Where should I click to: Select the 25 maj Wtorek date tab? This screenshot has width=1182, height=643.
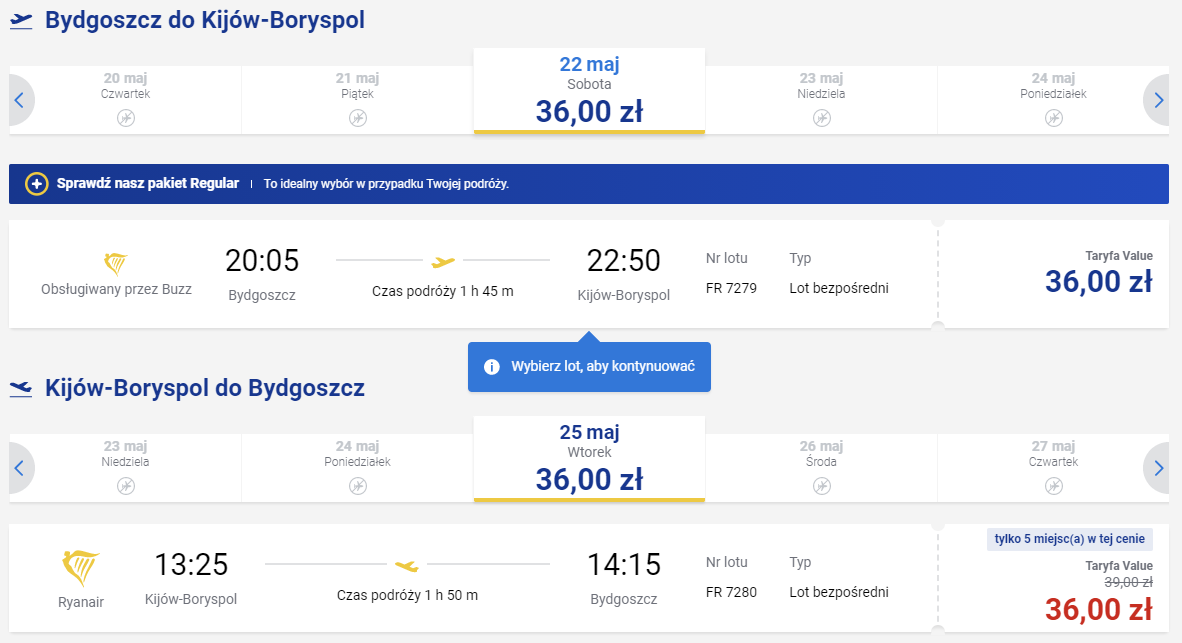(589, 459)
